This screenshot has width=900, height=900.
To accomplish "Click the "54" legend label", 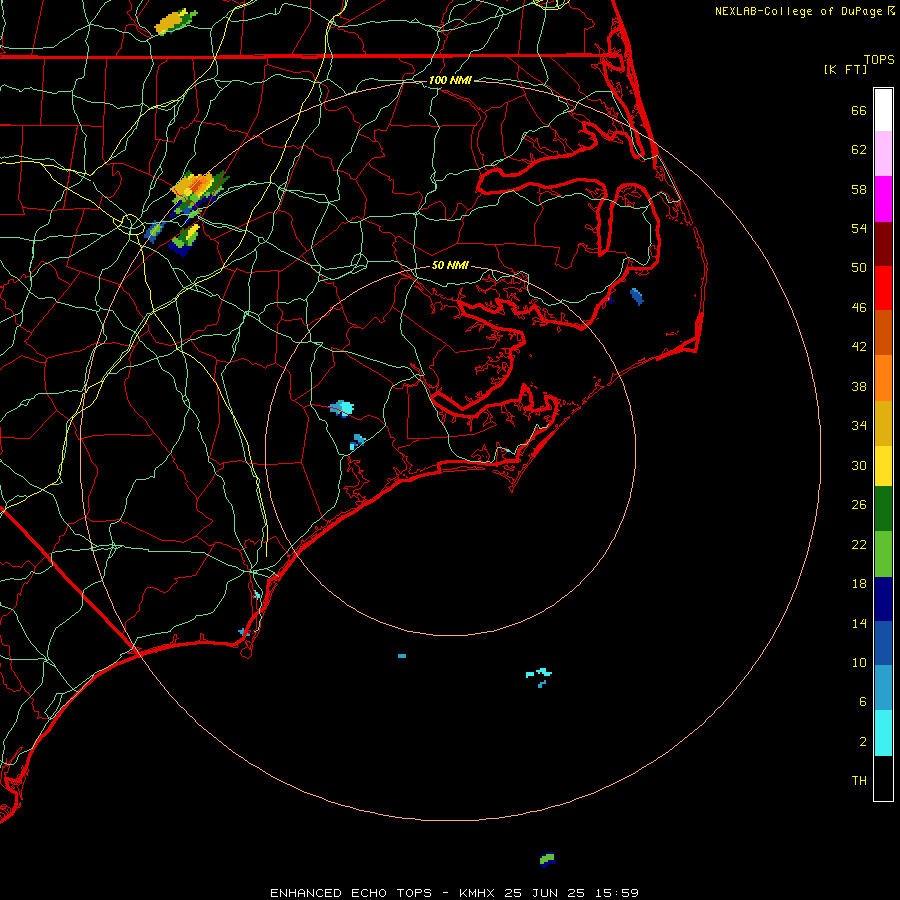I will click(859, 228).
